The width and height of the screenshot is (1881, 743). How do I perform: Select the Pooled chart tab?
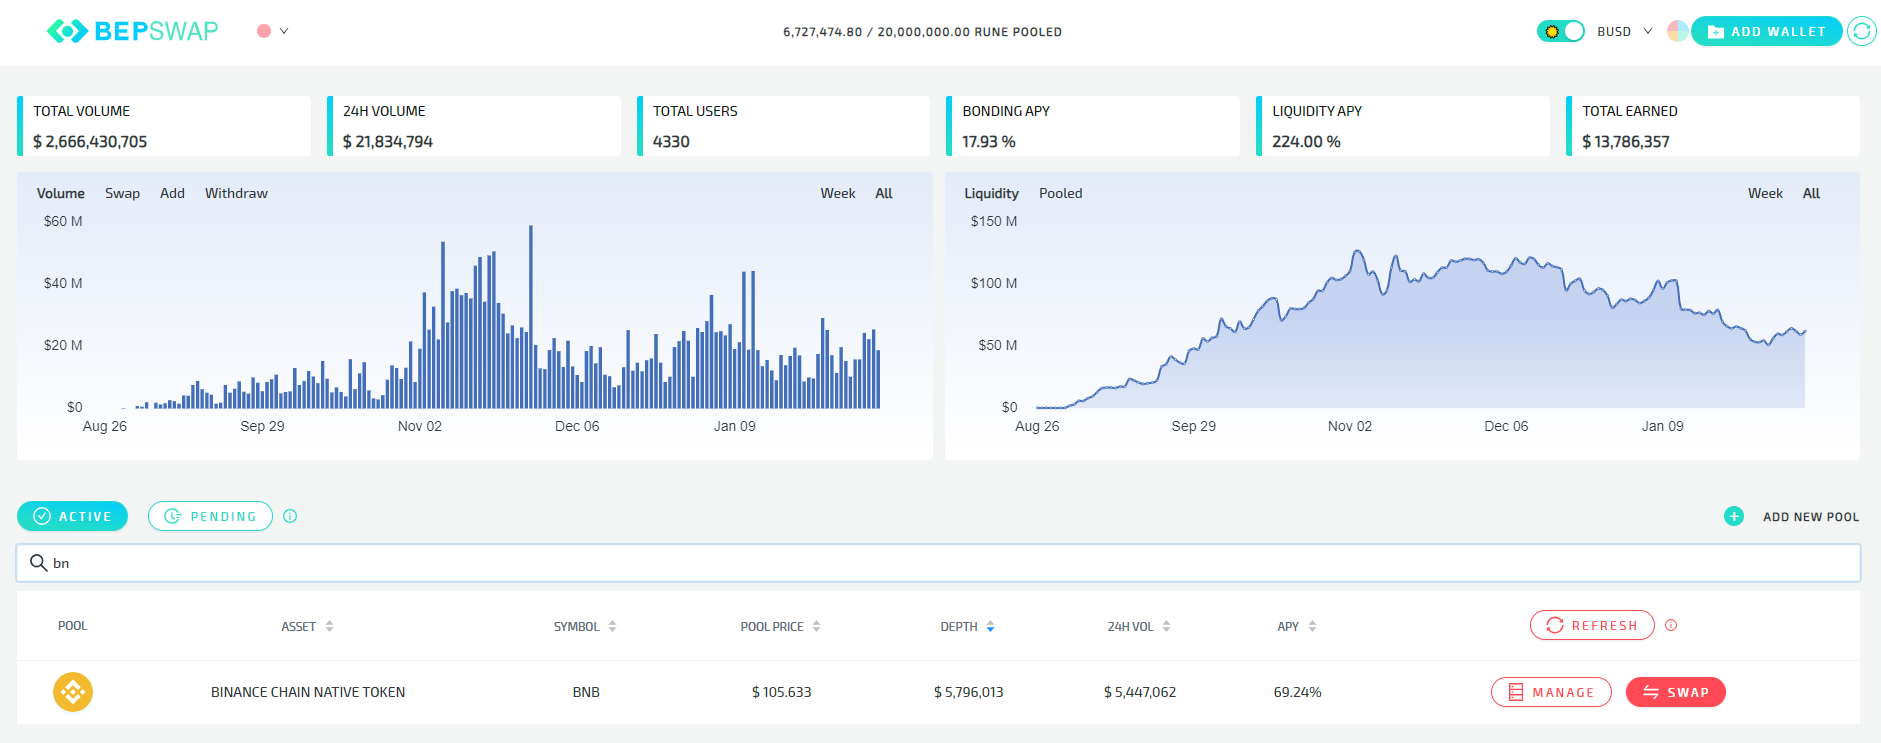[1060, 193]
